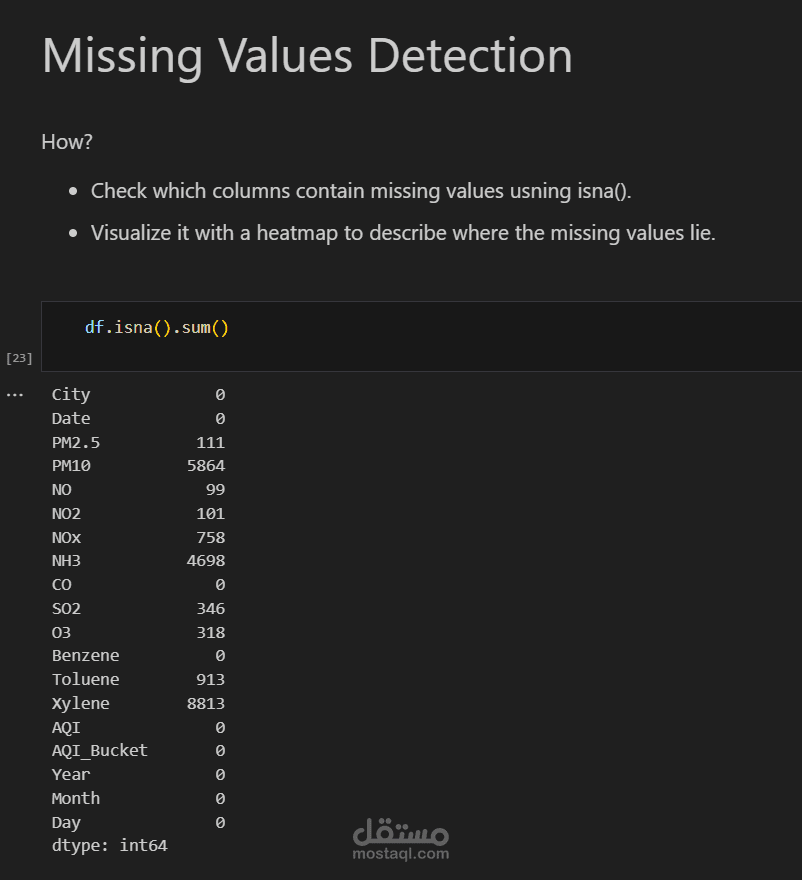Click the Missing Values Detection heading
802x880 pixels.
pyautogui.click(x=307, y=56)
